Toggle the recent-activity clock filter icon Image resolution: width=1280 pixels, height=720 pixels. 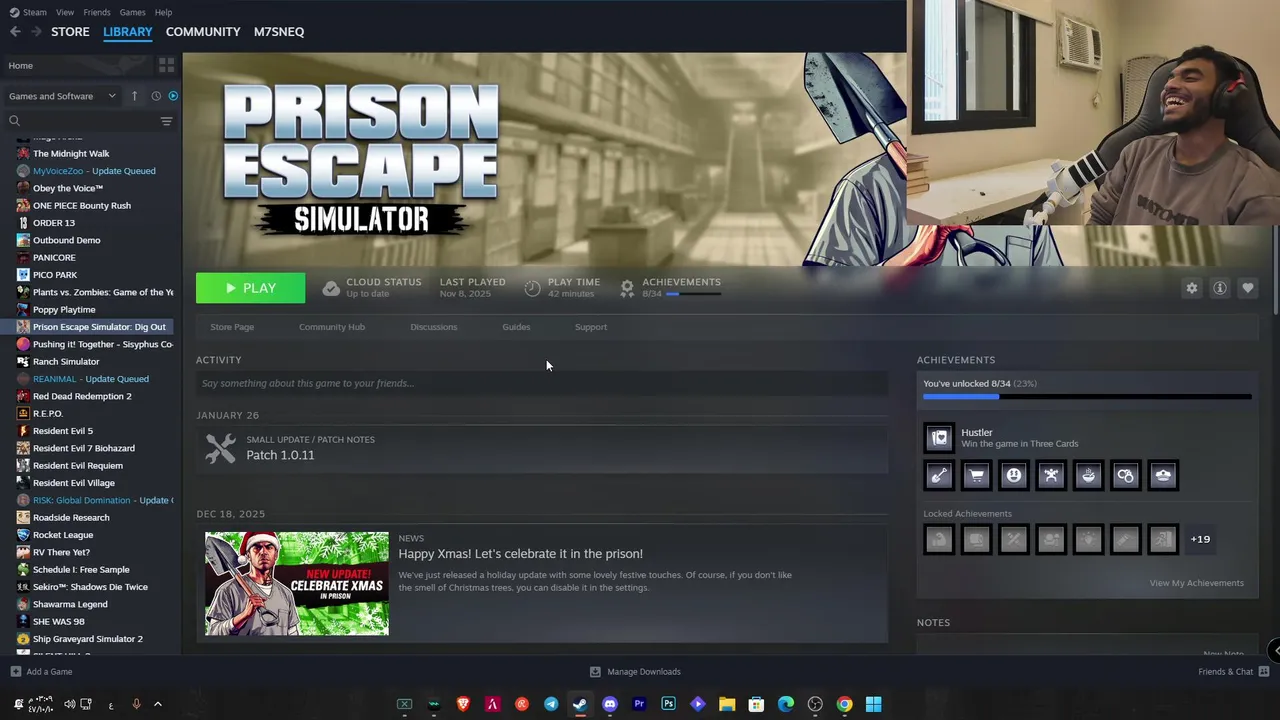pos(156,96)
